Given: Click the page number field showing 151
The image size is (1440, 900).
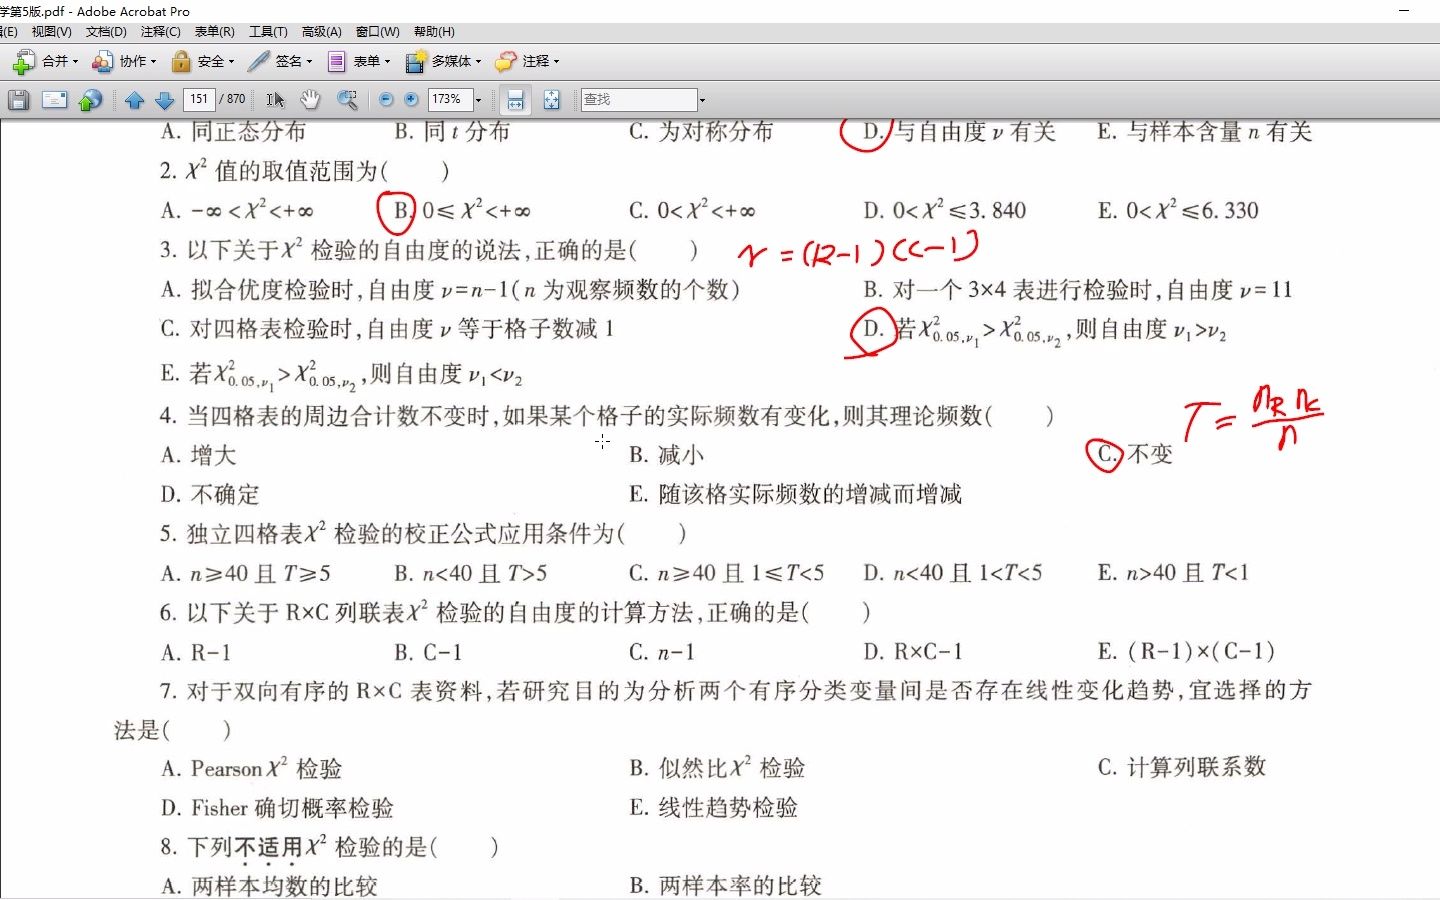Looking at the screenshot, I should pos(199,99).
